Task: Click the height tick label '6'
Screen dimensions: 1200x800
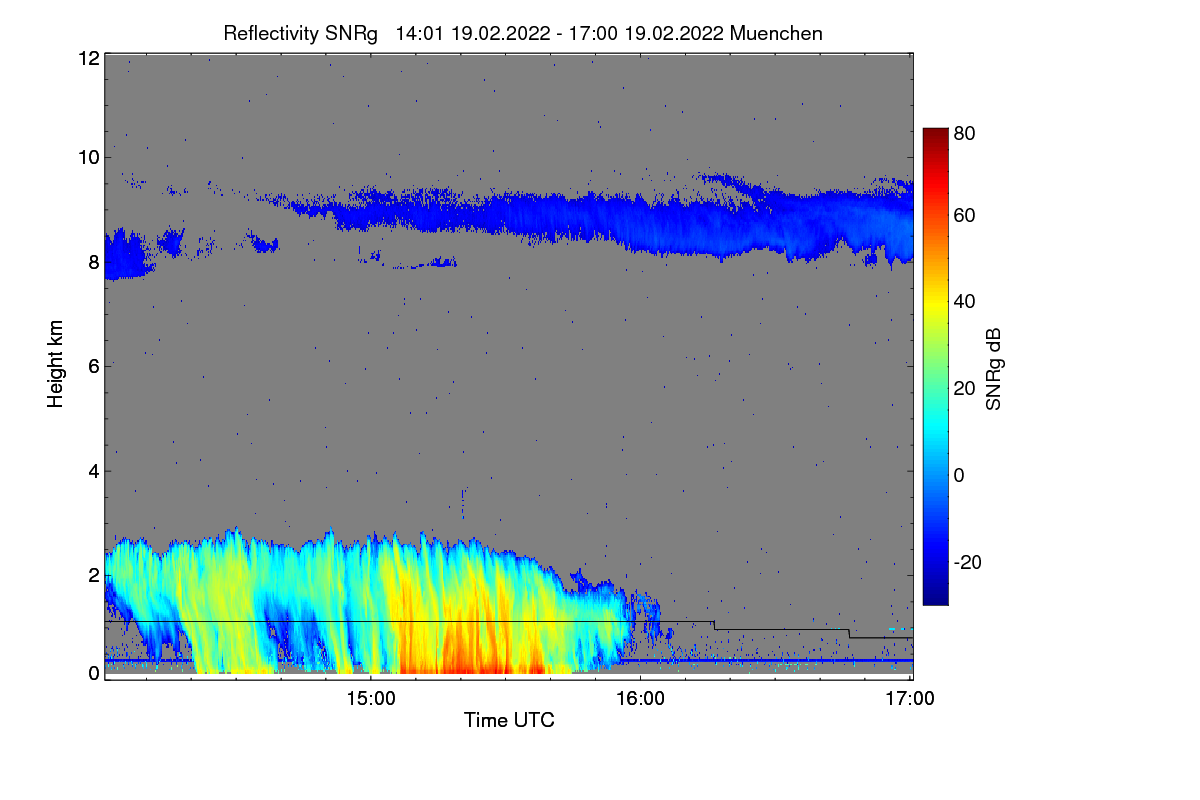Action: coord(93,366)
